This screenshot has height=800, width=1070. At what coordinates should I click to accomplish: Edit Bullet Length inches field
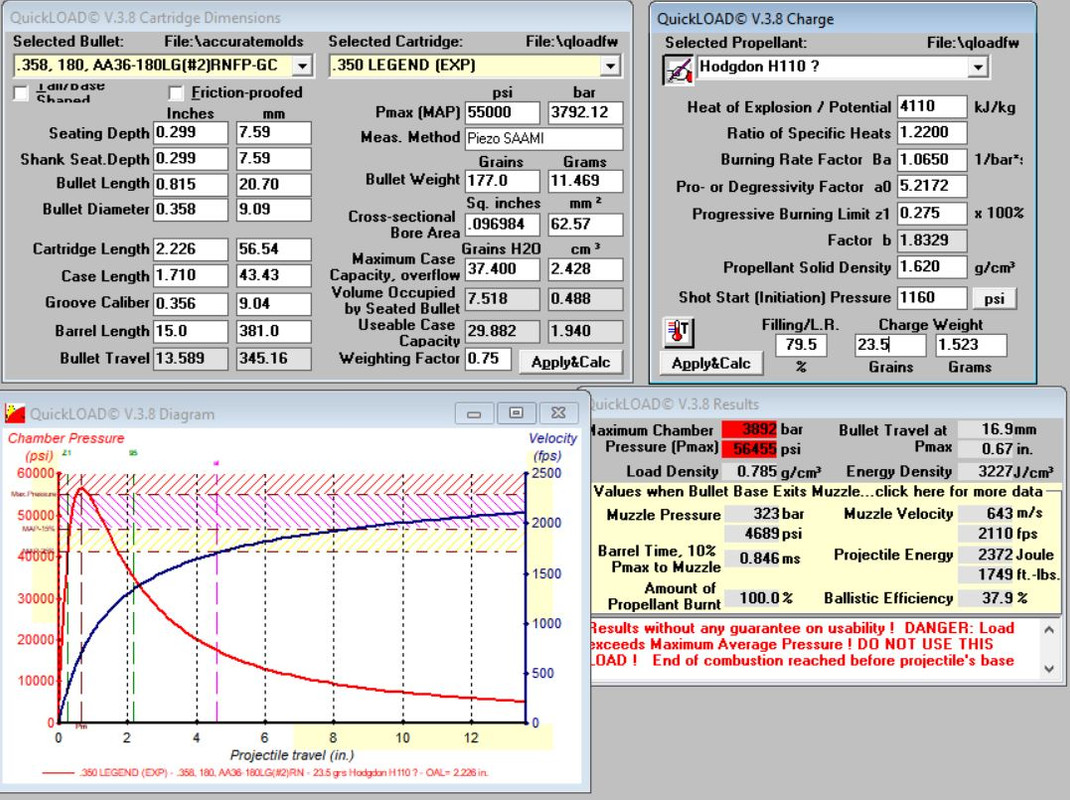(x=190, y=184)
